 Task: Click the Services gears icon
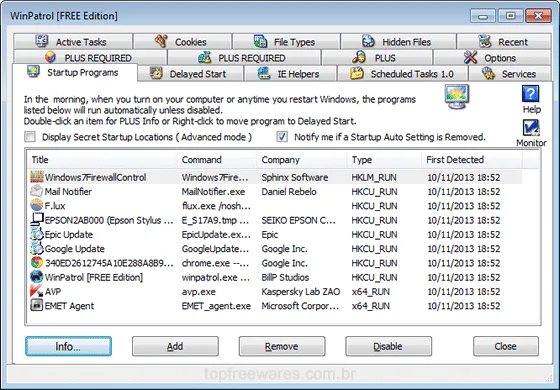[x=488, y=73]
